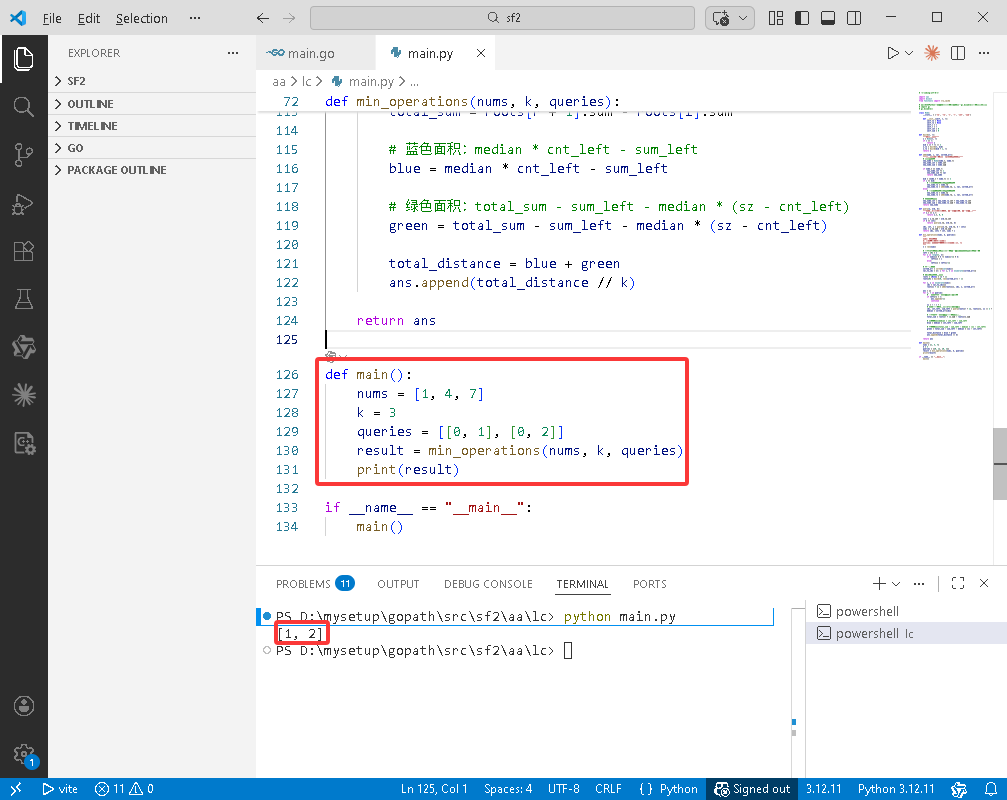Open Accounts menu in activity bar
The image size is (1007, 800).
pos(24,706)
